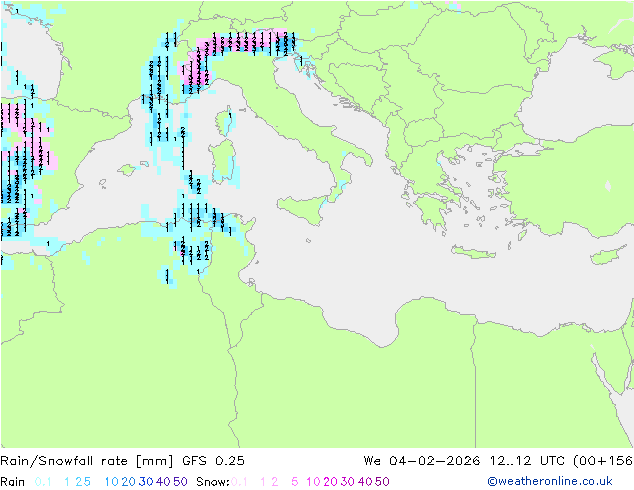Screen dimensions: 634x490
Task: Pick the snow legend value 50 in purple
Action: 382,482
